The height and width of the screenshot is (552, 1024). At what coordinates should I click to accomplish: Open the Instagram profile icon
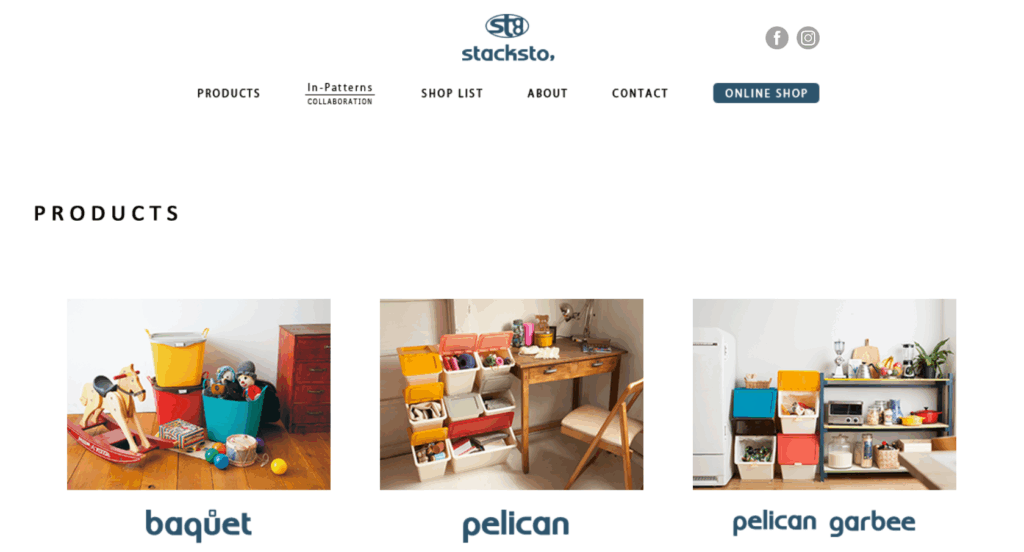[x=808, y=38]
